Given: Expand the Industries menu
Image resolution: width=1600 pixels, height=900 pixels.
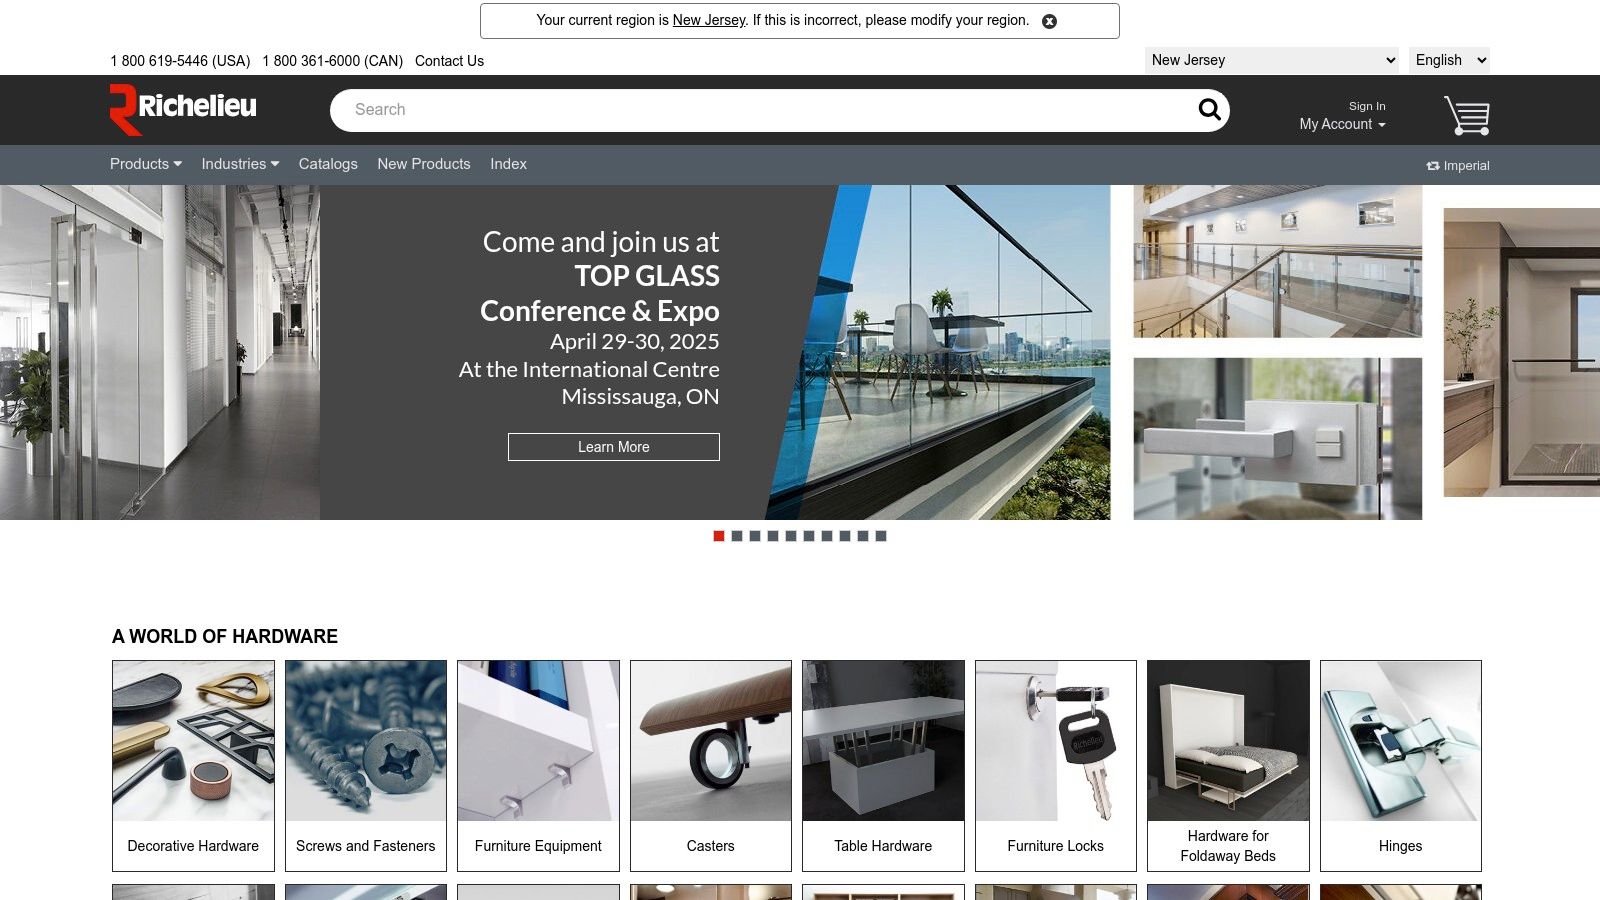Looking at the screenshot, I should (240, 164).
